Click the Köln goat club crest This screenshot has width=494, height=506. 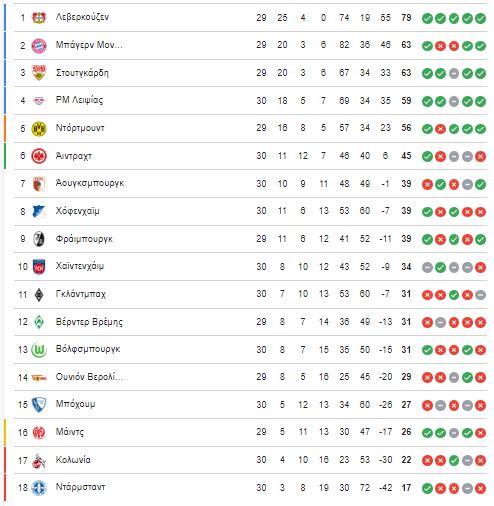pyautogui.click(x=39, y=461)
